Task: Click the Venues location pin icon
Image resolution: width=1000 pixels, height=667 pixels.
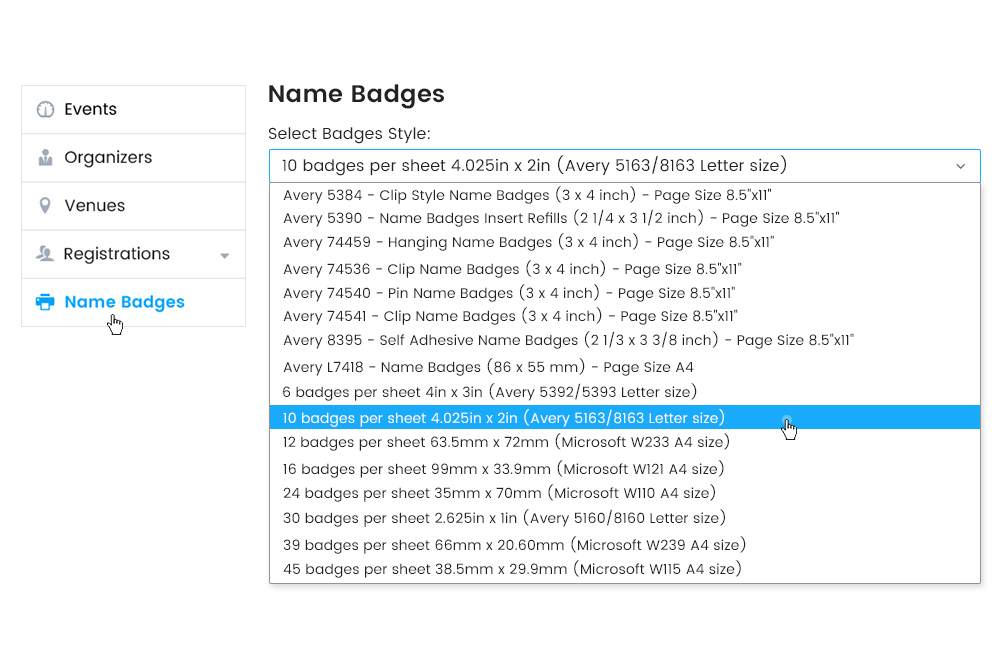Action: coord(45,205)
